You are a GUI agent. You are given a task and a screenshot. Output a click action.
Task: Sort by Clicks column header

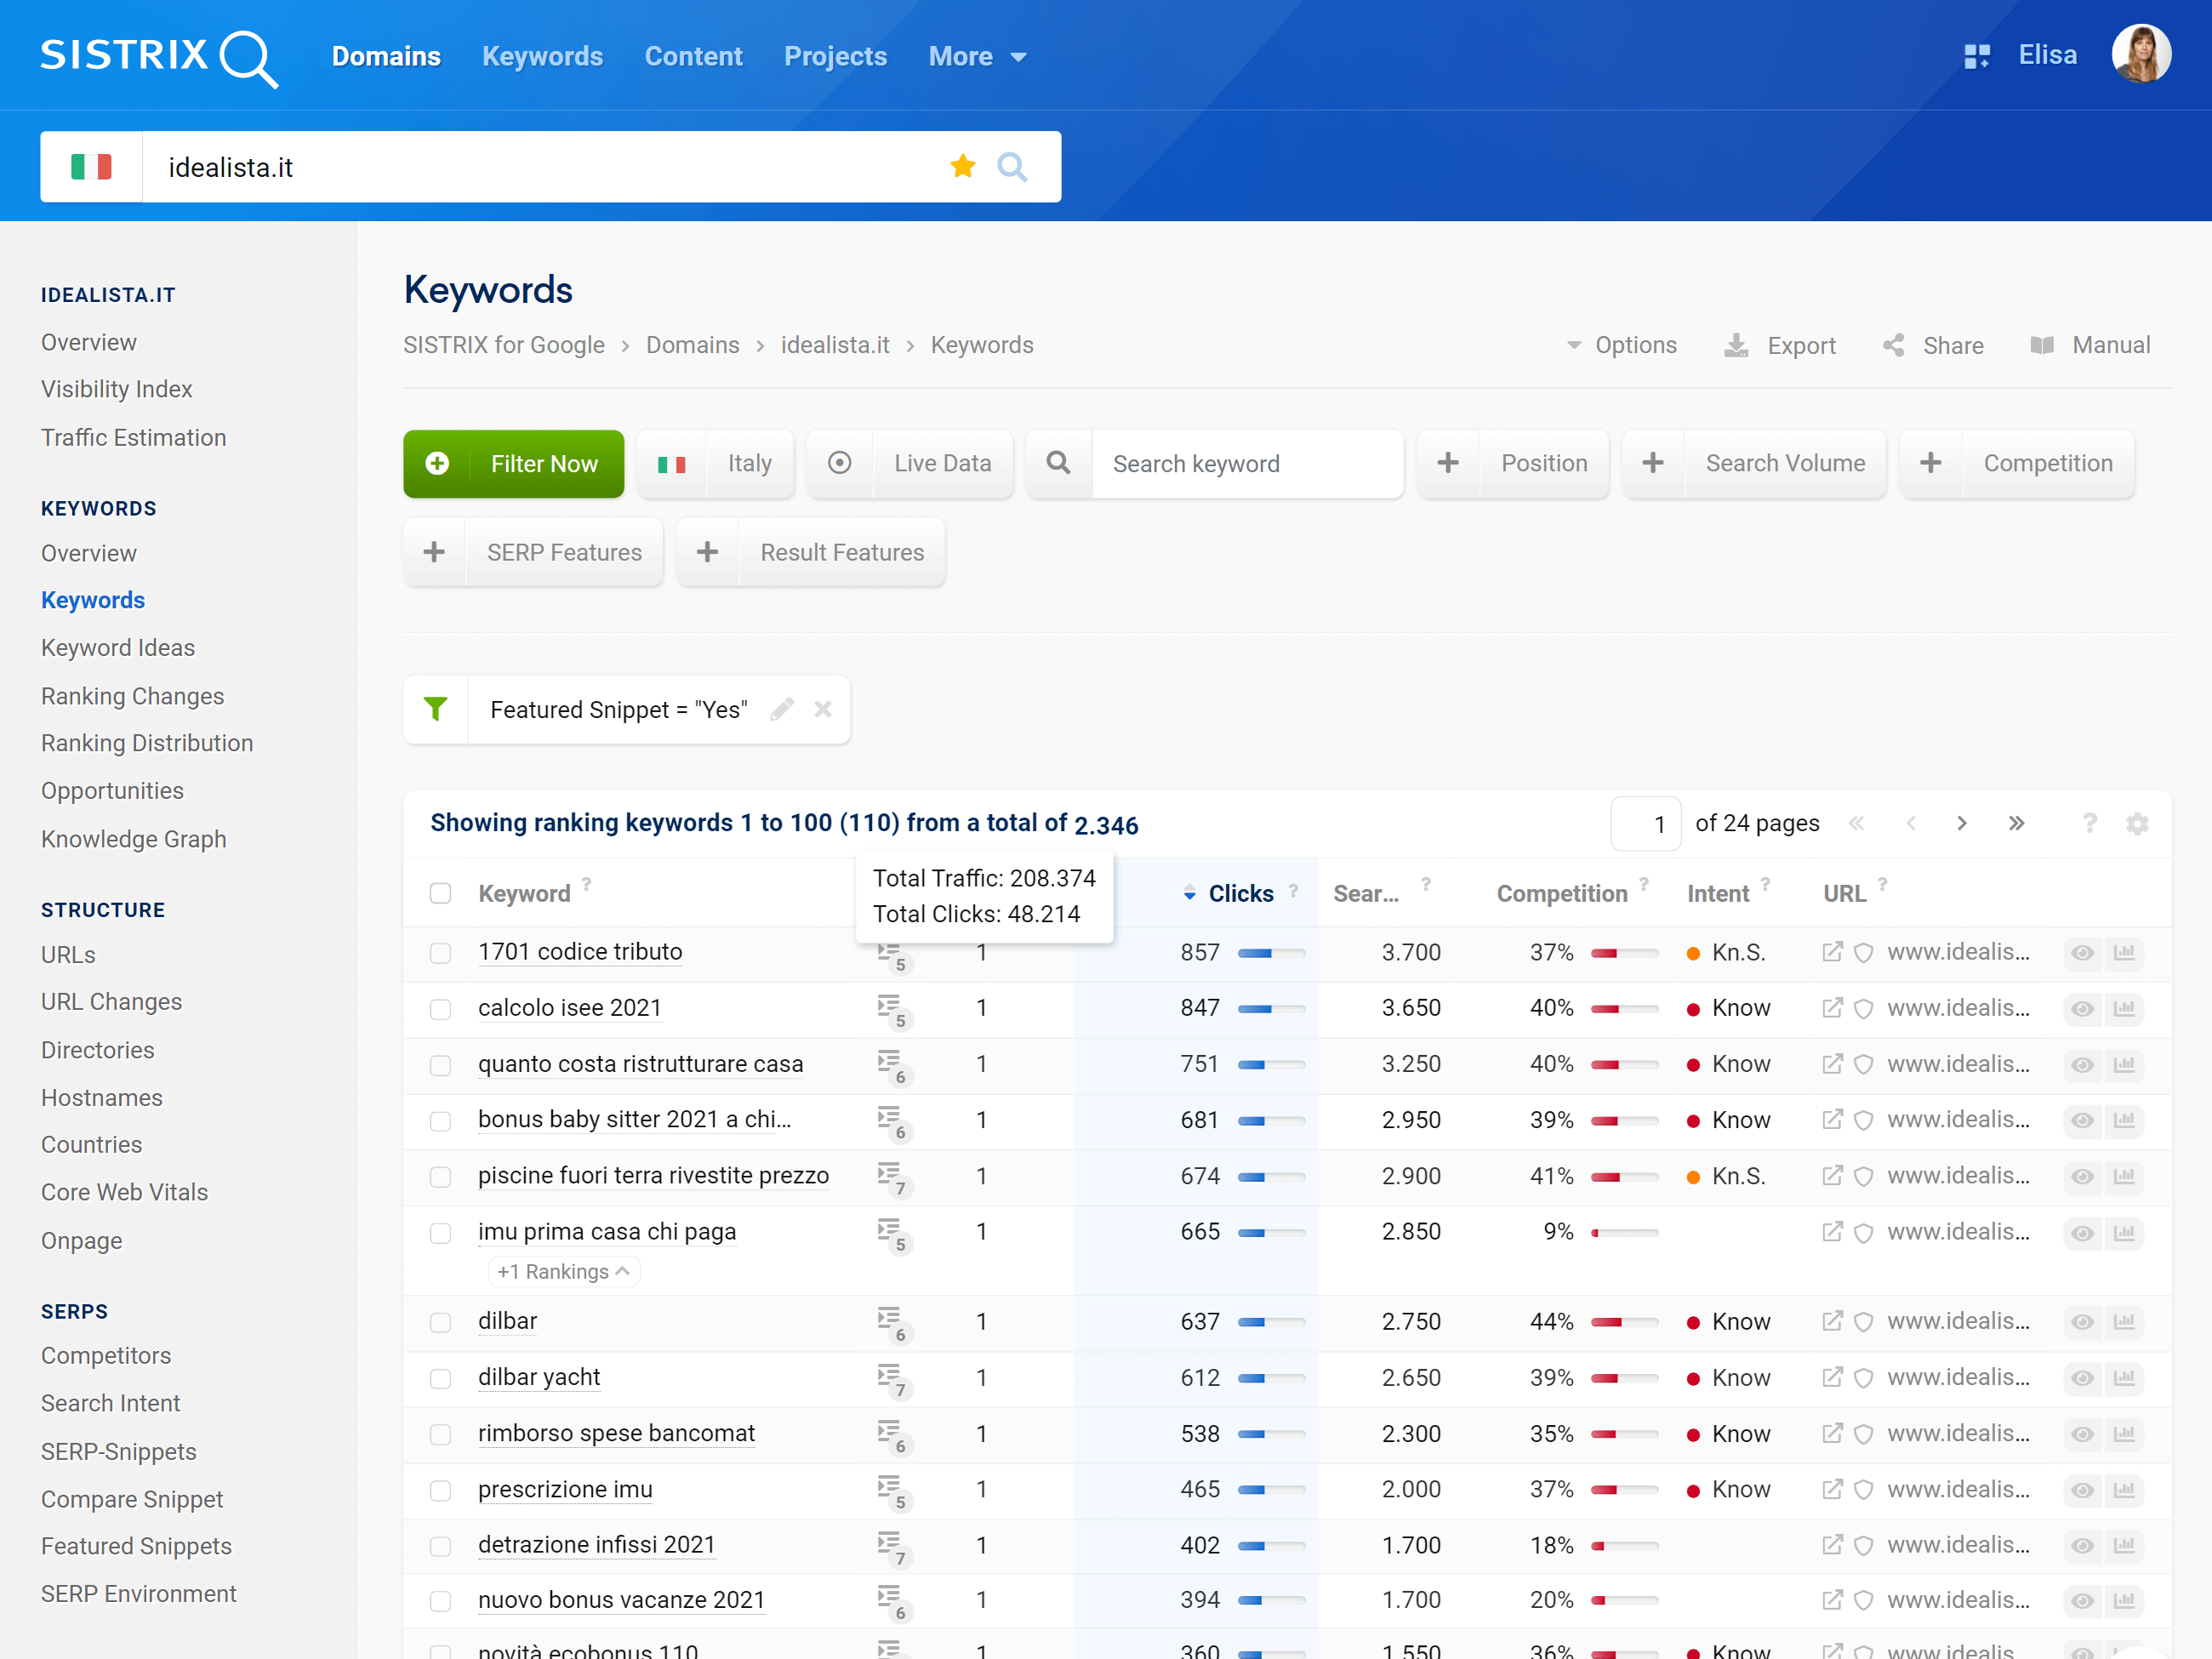[1240, 893]
